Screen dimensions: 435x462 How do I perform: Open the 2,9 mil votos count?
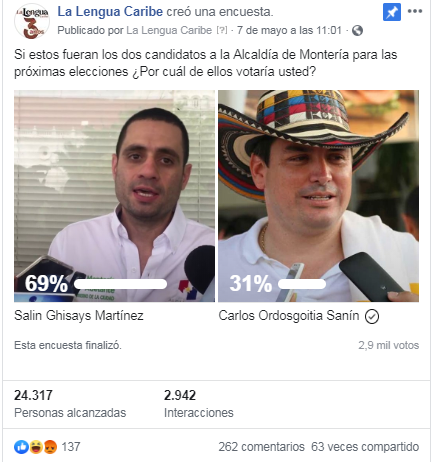coord(389,345)
